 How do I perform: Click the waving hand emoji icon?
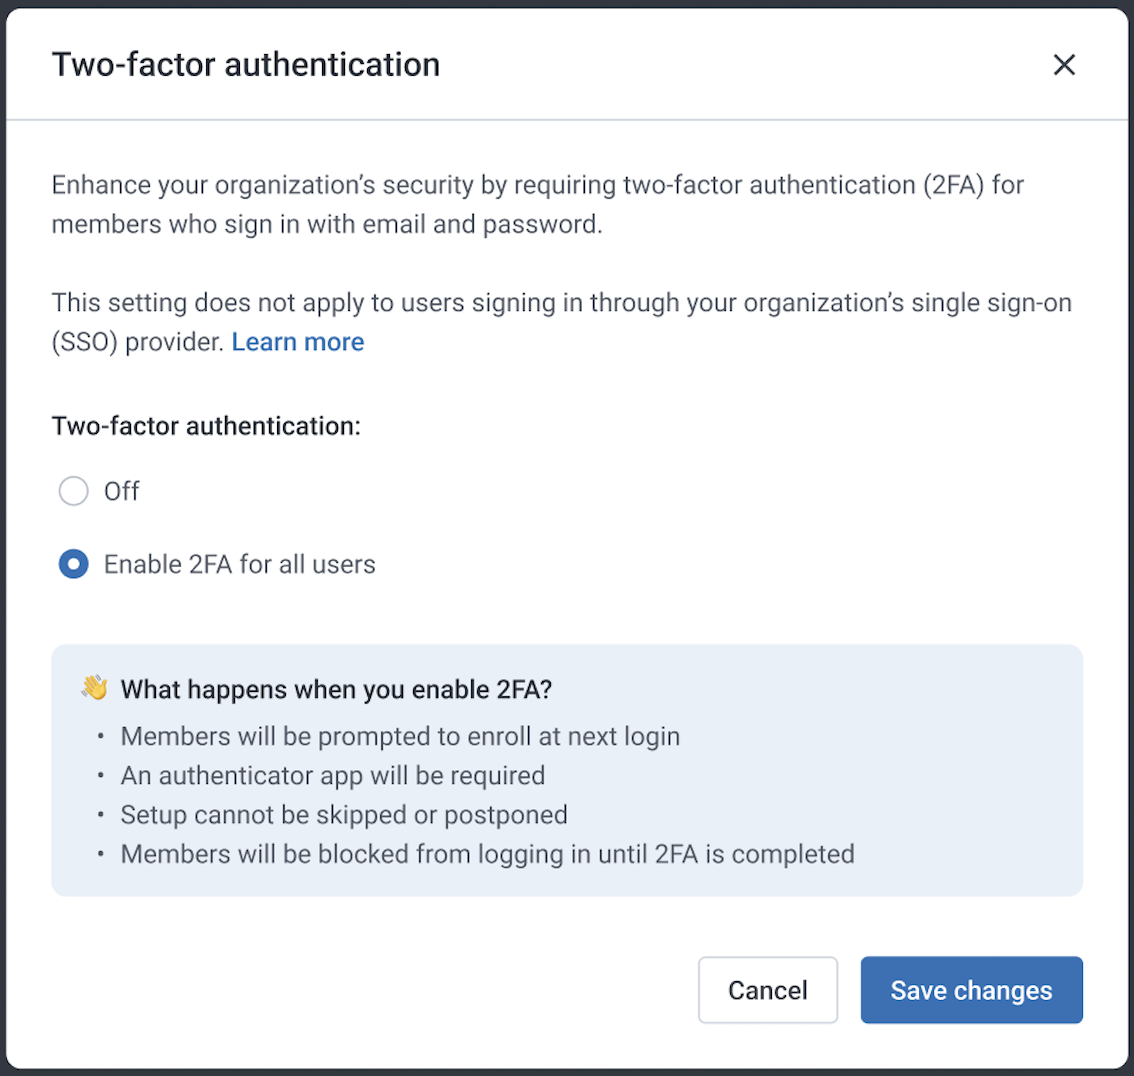[95, 688]
